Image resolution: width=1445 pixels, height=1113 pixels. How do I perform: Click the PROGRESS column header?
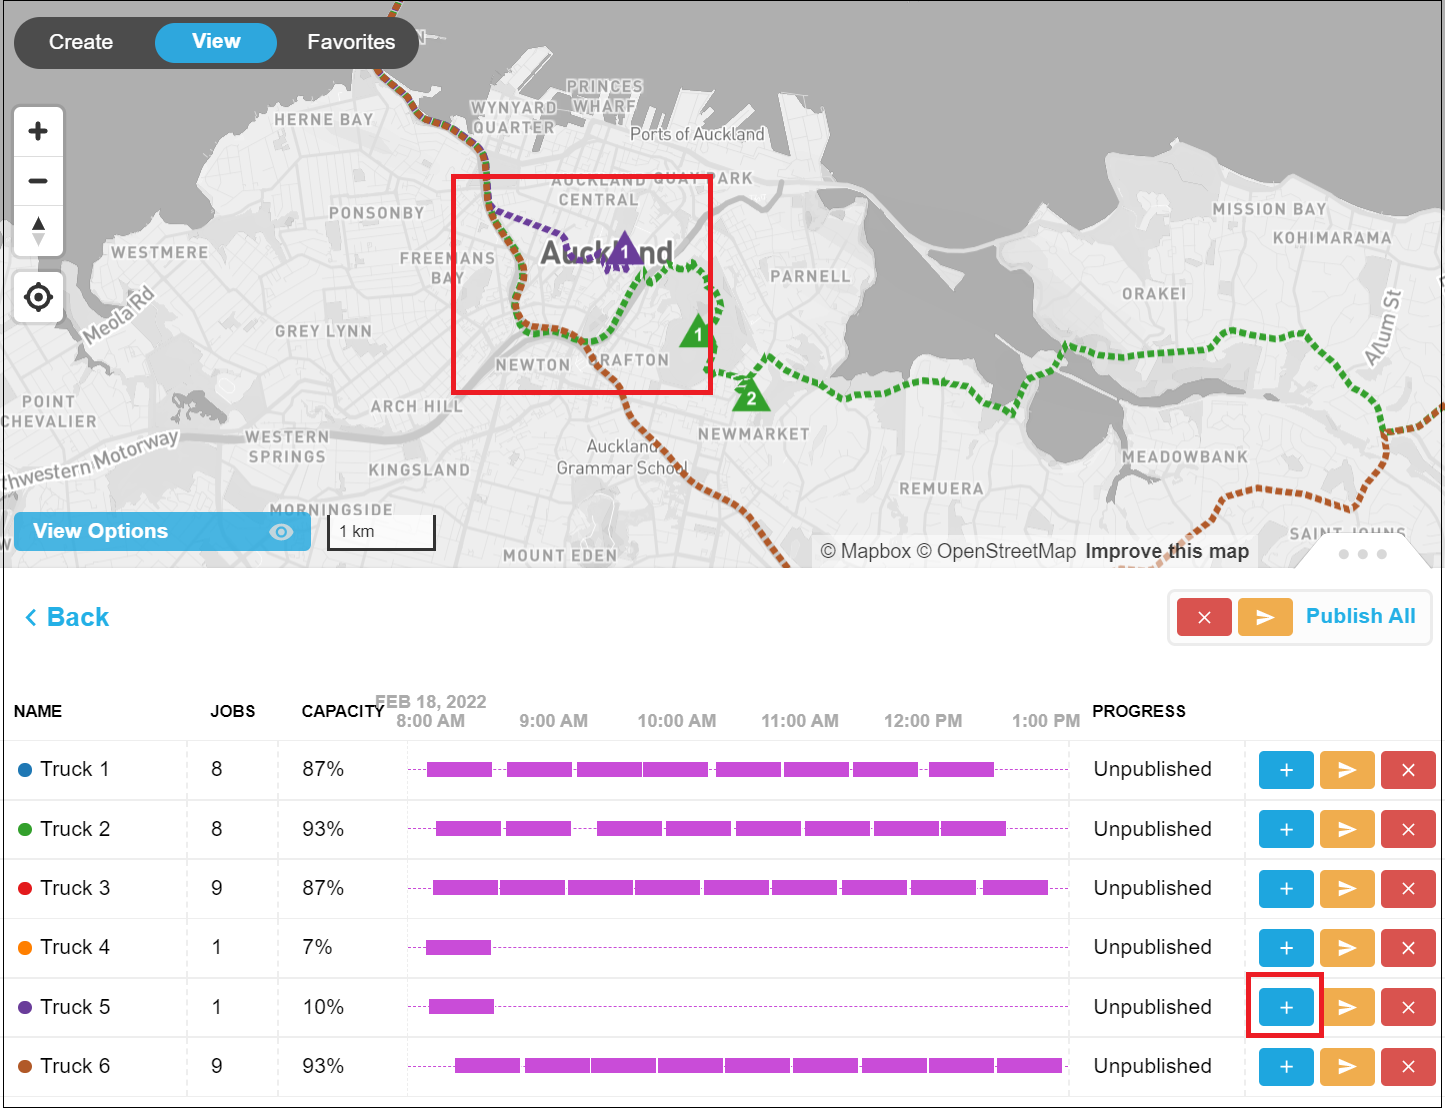click(1139, 711)
